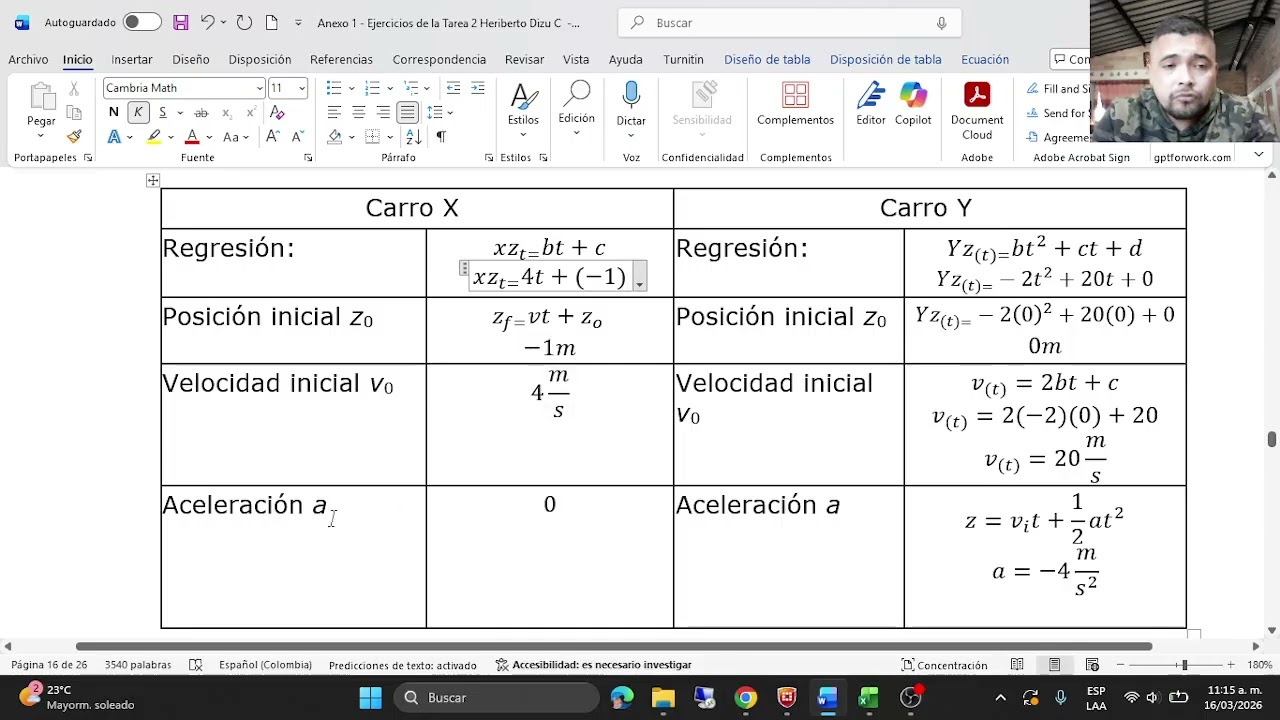Screen dimensions: 1280x720
Task: Show paragraph marks (pilcrow)
Action: 441,137
